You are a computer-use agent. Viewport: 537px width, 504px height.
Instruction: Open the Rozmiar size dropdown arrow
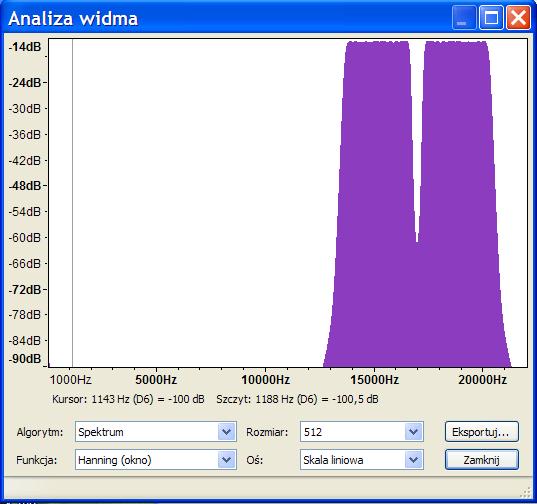point(413,432)
